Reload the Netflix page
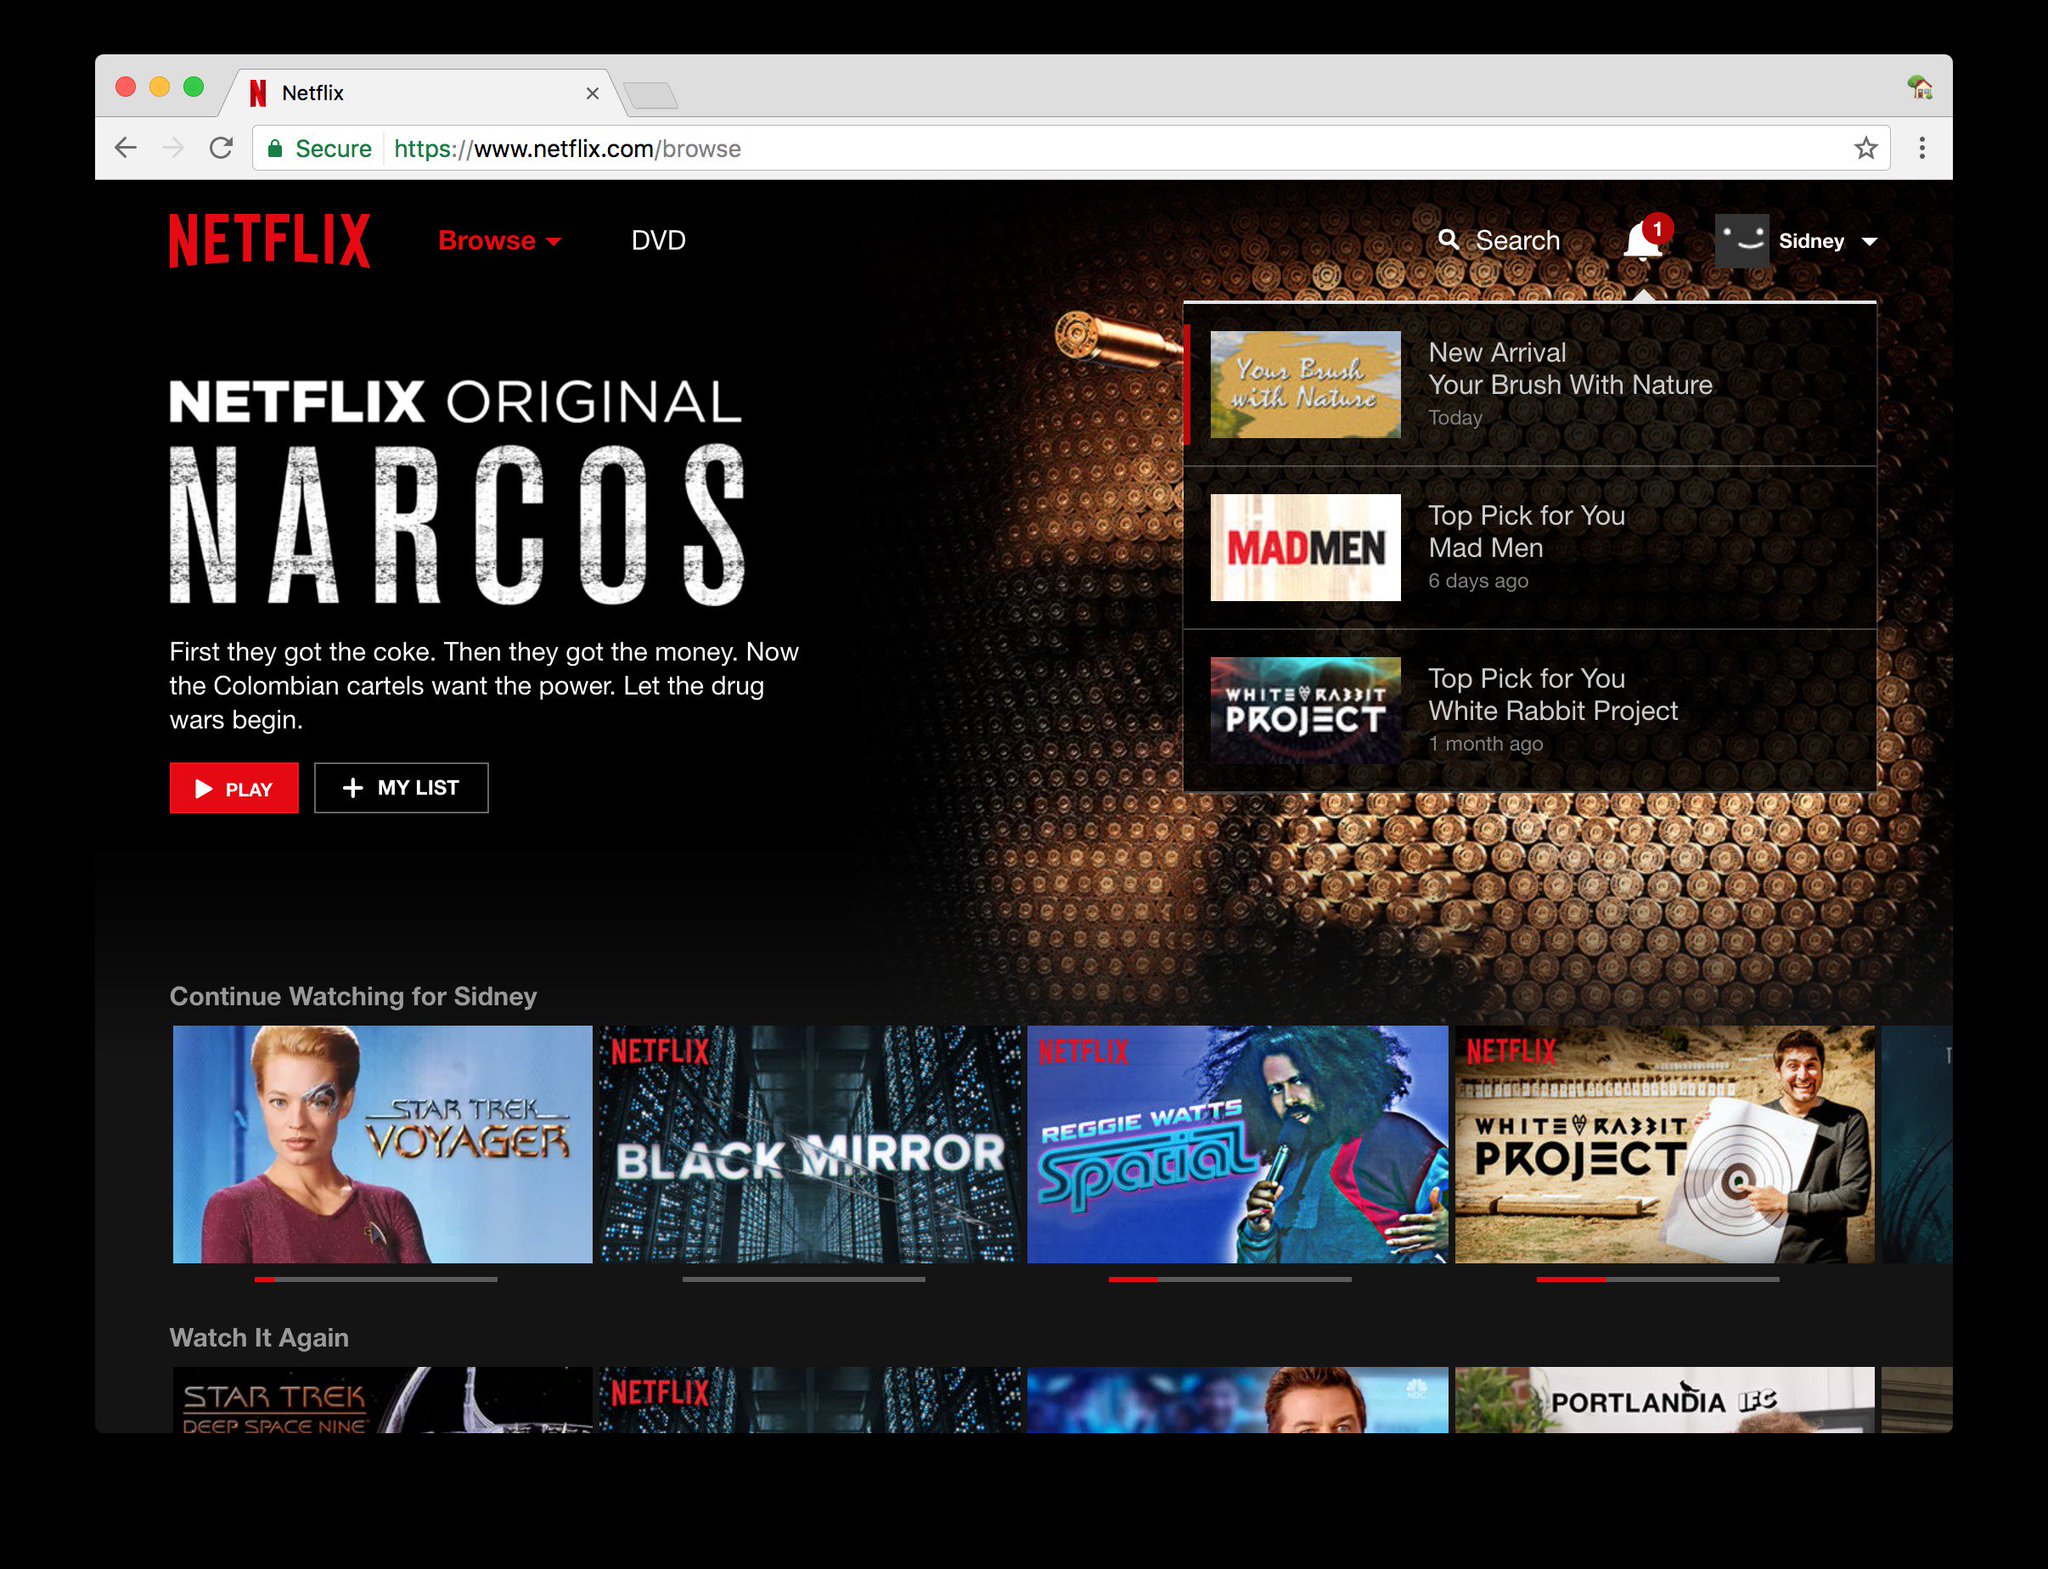This screenshot has width=2048, height=1569. point(221,148)
